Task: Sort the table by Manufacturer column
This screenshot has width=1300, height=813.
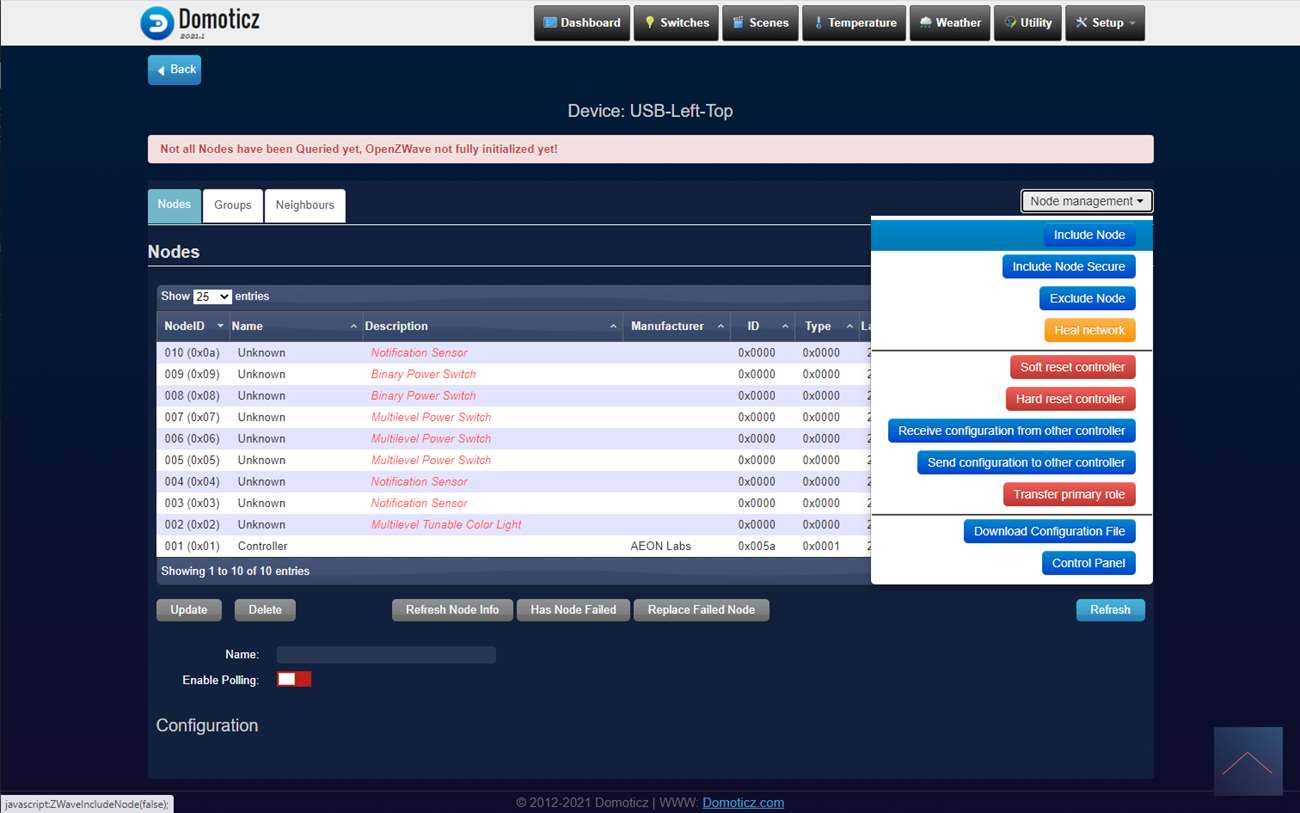Action: coord(667,326)
